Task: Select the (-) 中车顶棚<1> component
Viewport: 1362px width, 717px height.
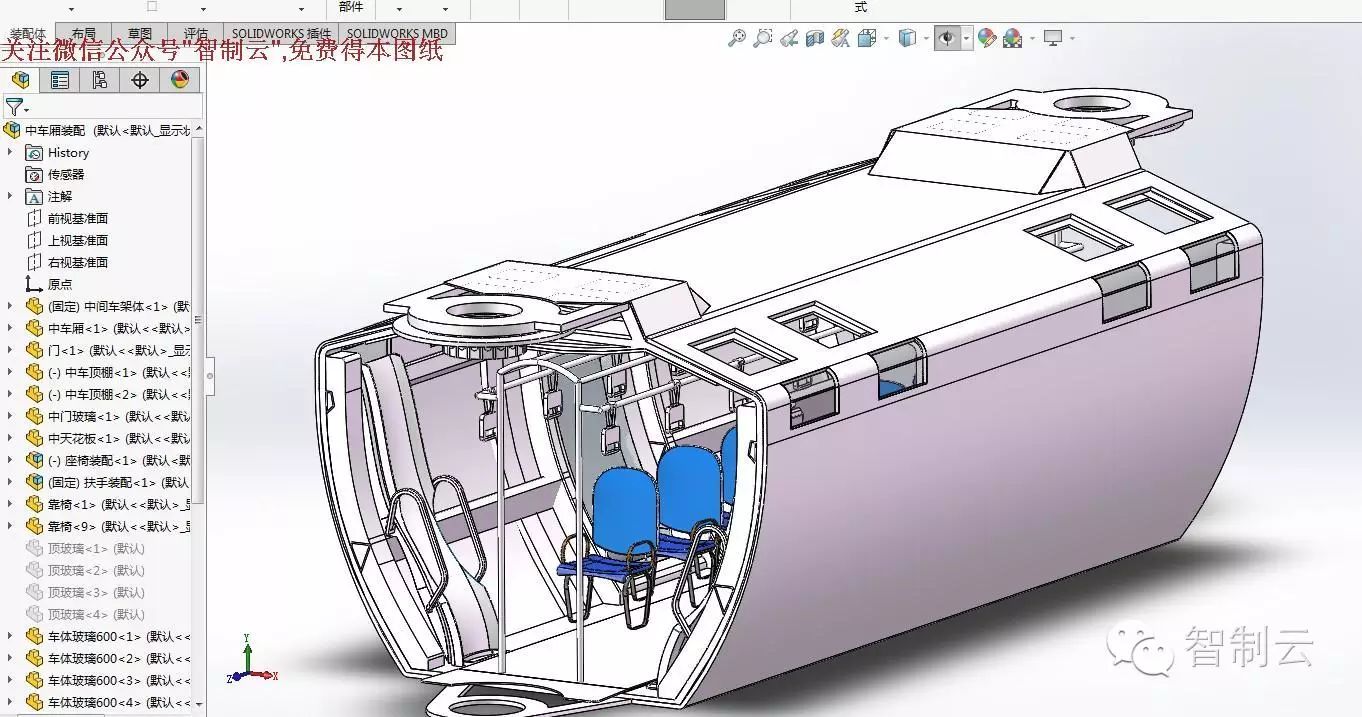Action: [107, 373]
